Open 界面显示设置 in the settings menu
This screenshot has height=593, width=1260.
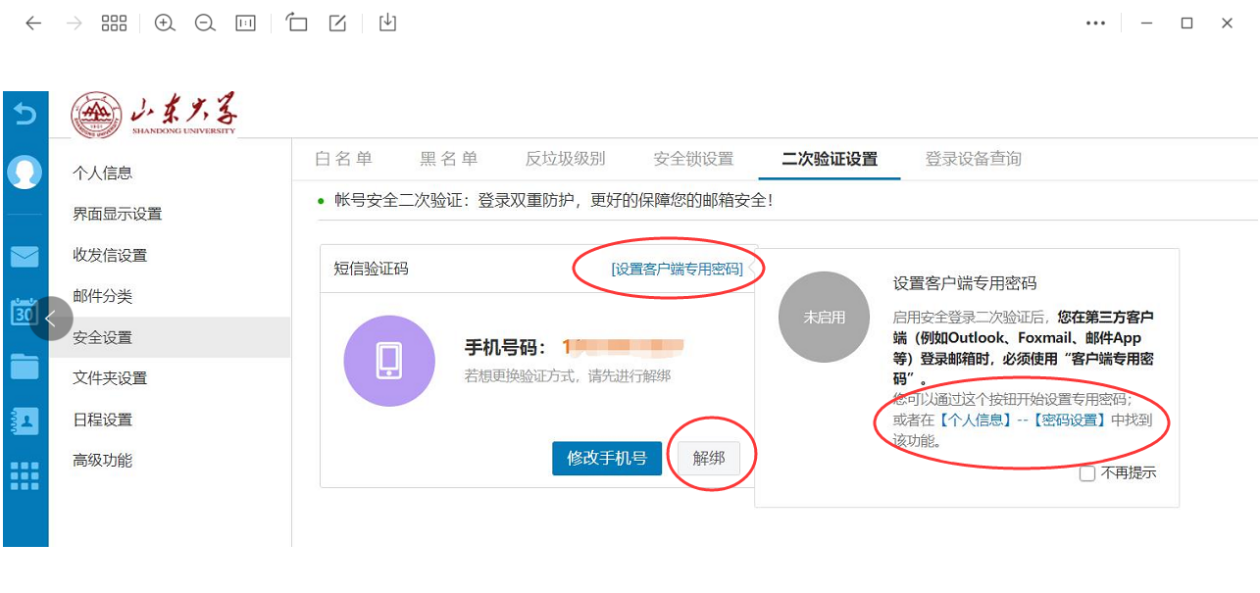(117, 214)
